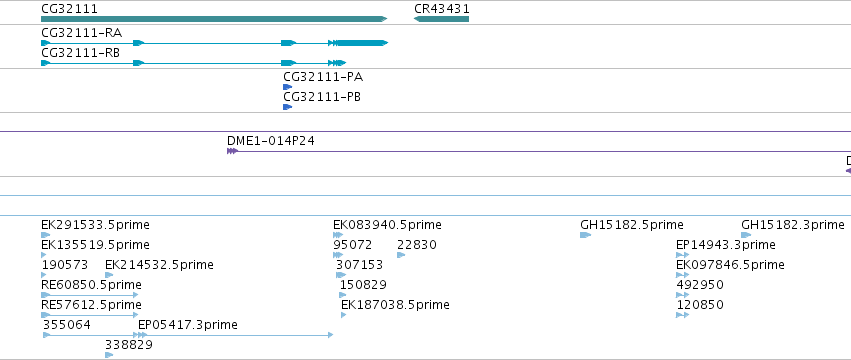
Task: Select the EK083940.5prime EST arrow
Action: (338, 235)
